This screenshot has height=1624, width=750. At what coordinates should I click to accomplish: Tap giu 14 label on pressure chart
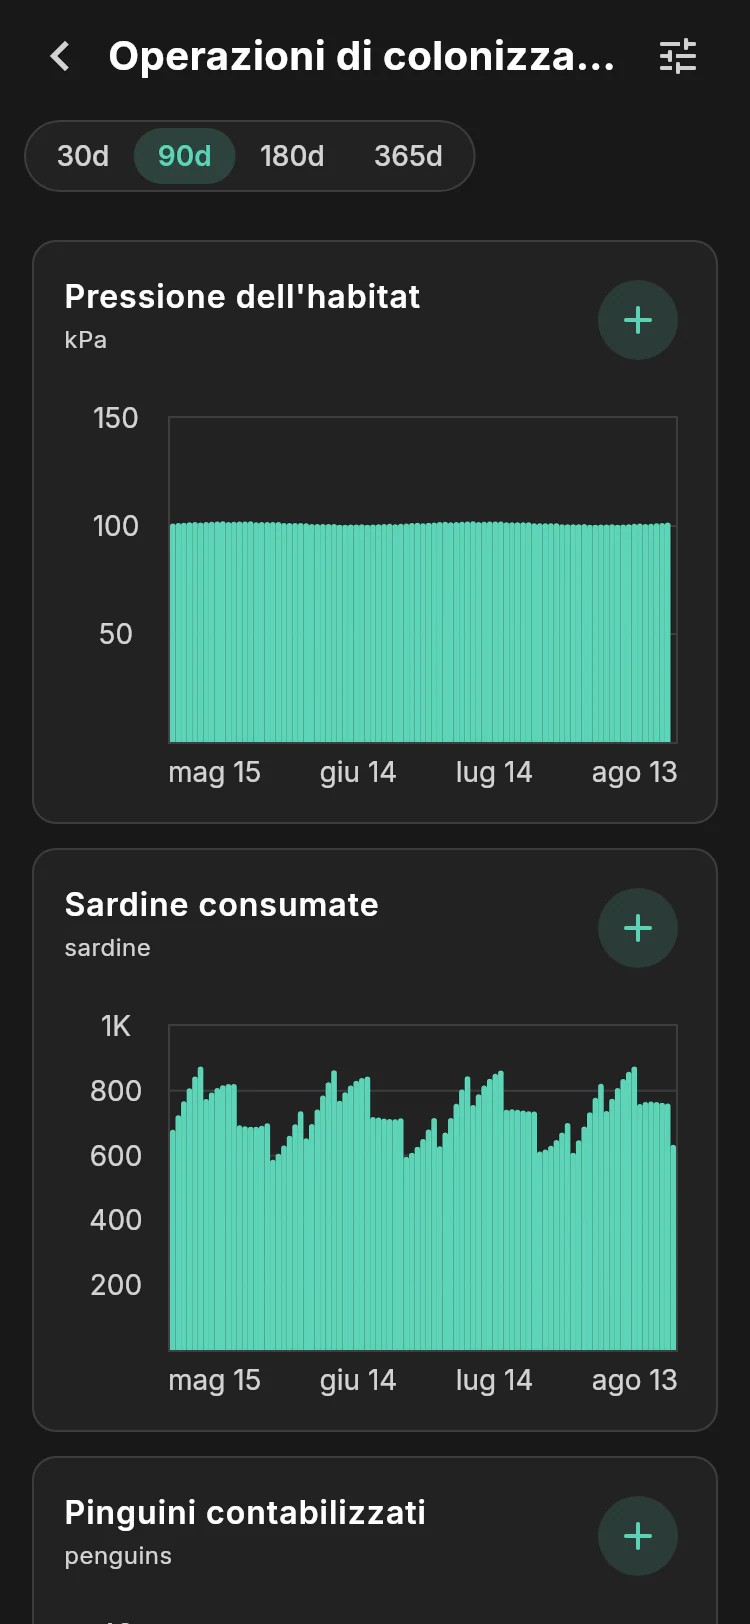tap(358, 772)
